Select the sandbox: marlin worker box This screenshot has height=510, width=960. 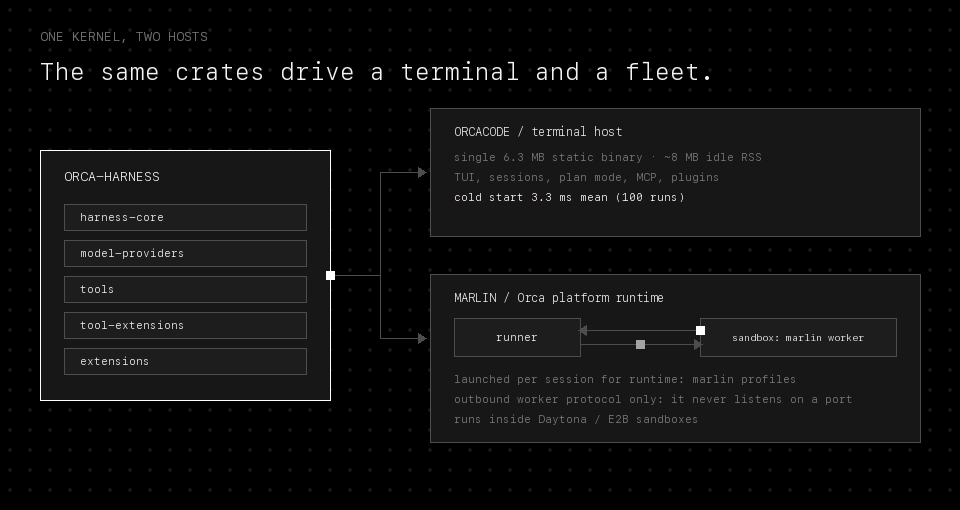798,337
